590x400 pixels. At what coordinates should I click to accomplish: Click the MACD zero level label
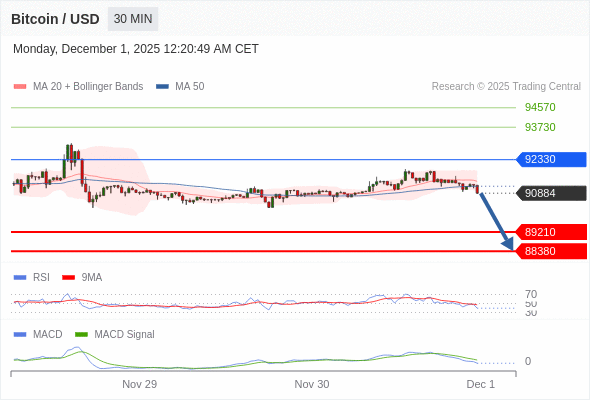coord(528,361)
